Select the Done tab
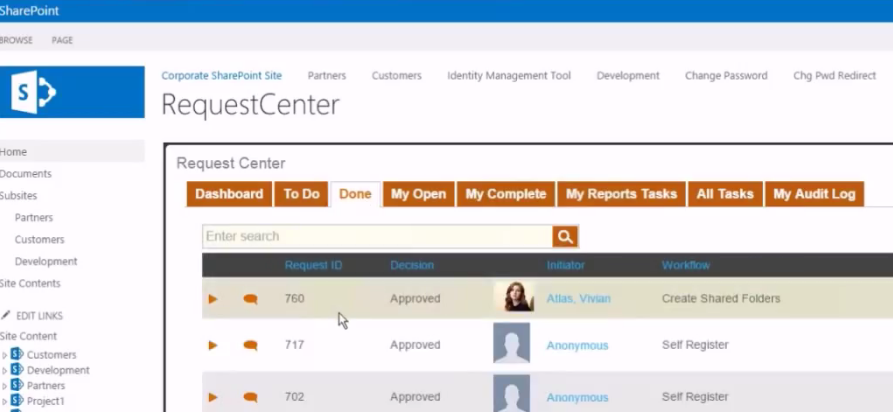The height and width of the screenshot is (412, 893). pos(355,194)
